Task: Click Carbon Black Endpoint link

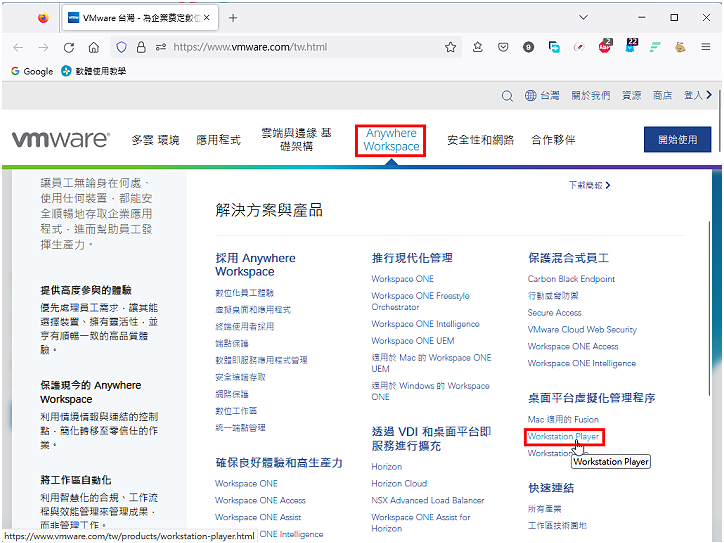Action: point(571,279)
